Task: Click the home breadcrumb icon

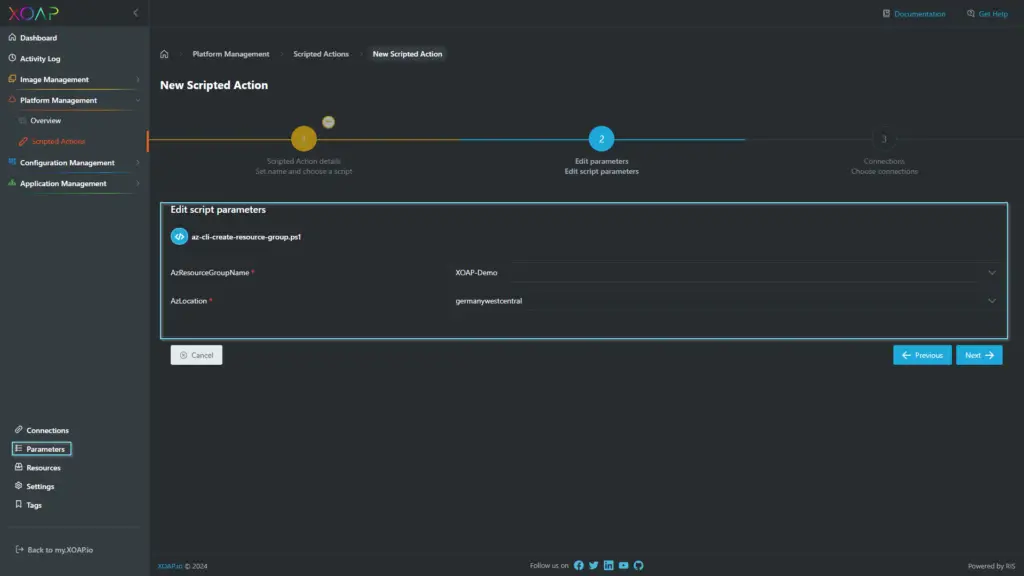Action: point(165,54)
